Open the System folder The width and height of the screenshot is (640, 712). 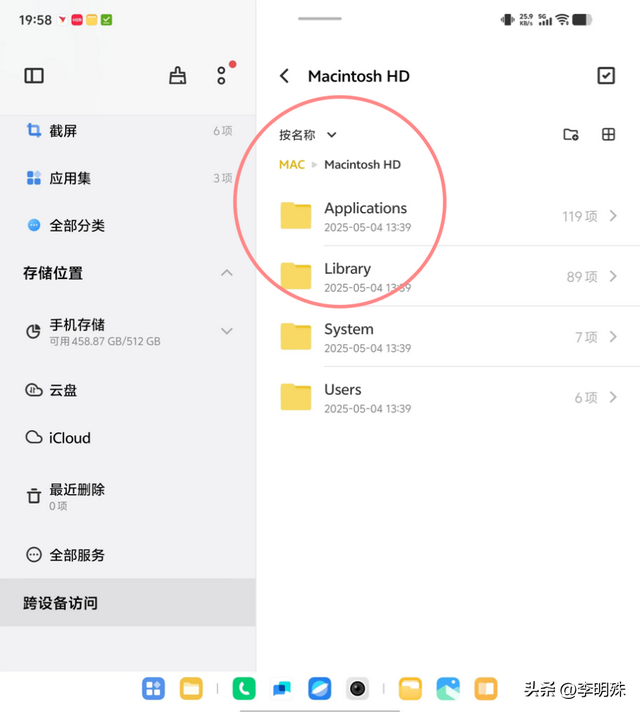coord(448,337)
